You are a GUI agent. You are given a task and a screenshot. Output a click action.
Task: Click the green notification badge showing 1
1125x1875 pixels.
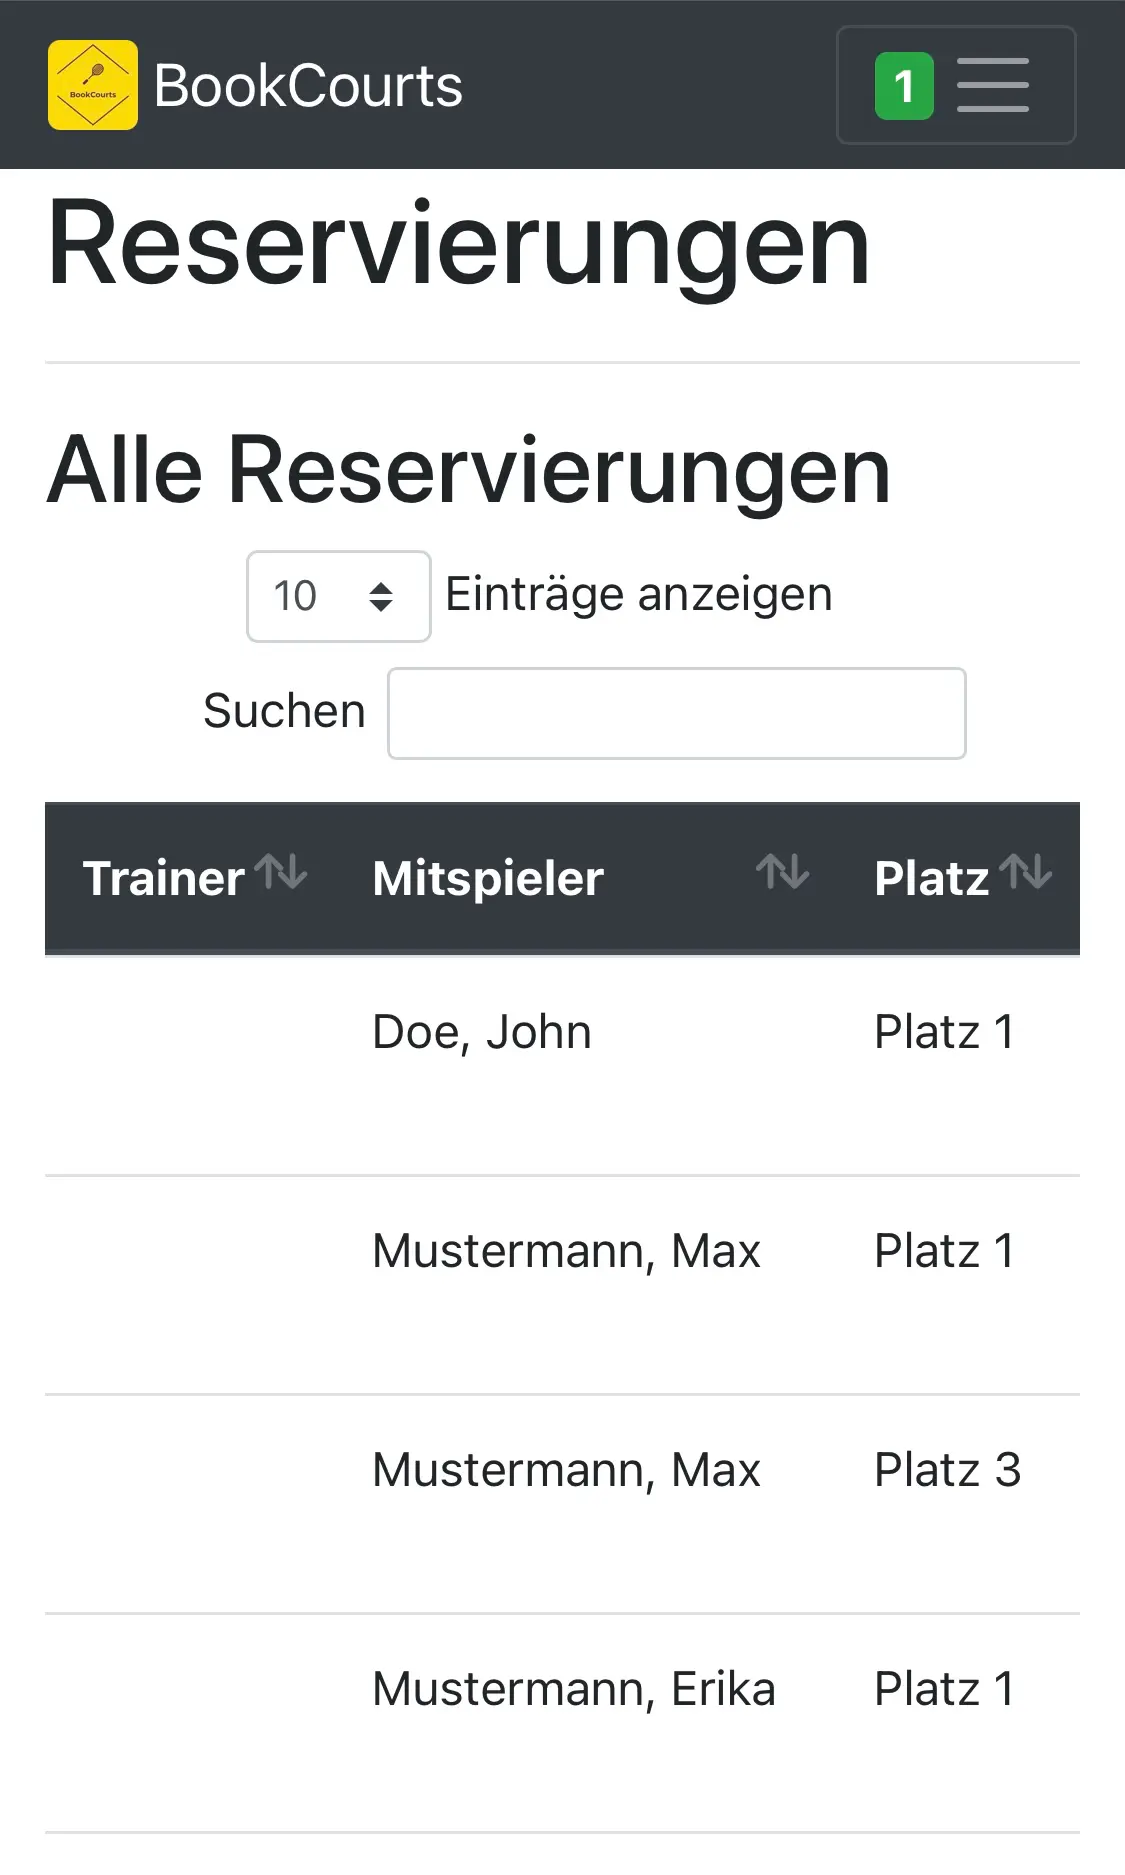[904, 86]
